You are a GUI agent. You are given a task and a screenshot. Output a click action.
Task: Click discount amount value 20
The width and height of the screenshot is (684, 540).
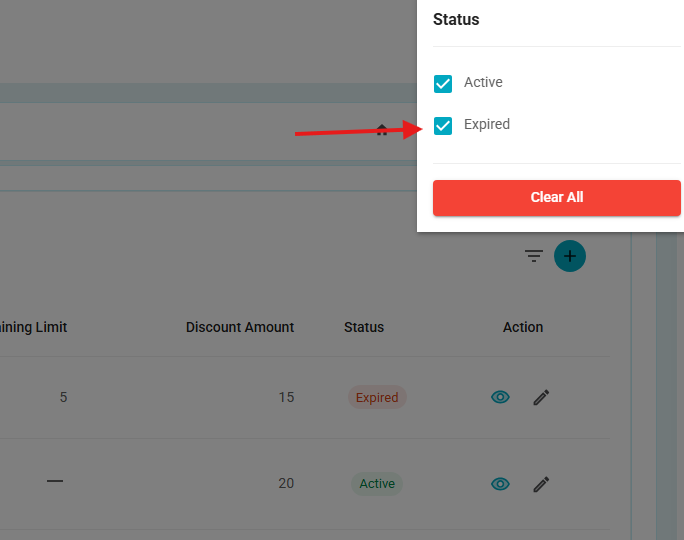click(286, 483)
